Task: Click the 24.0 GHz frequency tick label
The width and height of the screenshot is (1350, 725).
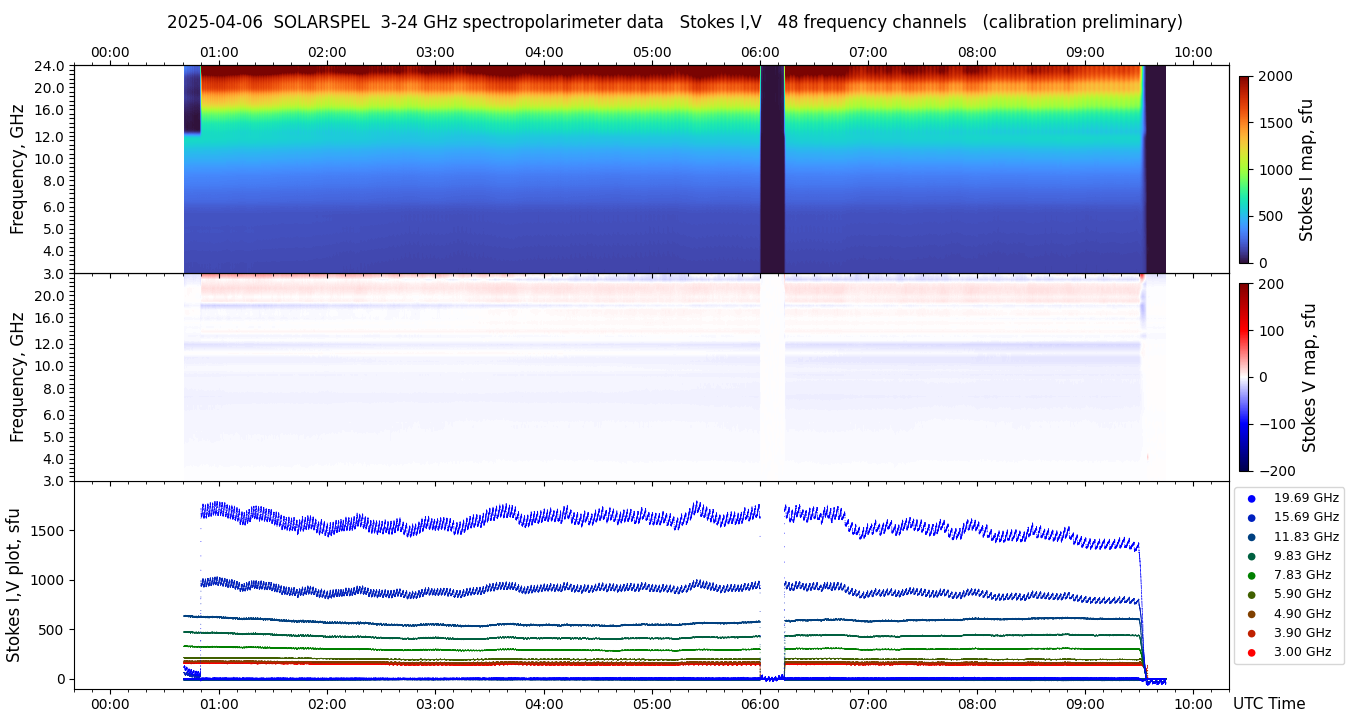Action: click(x=51, y=66)
